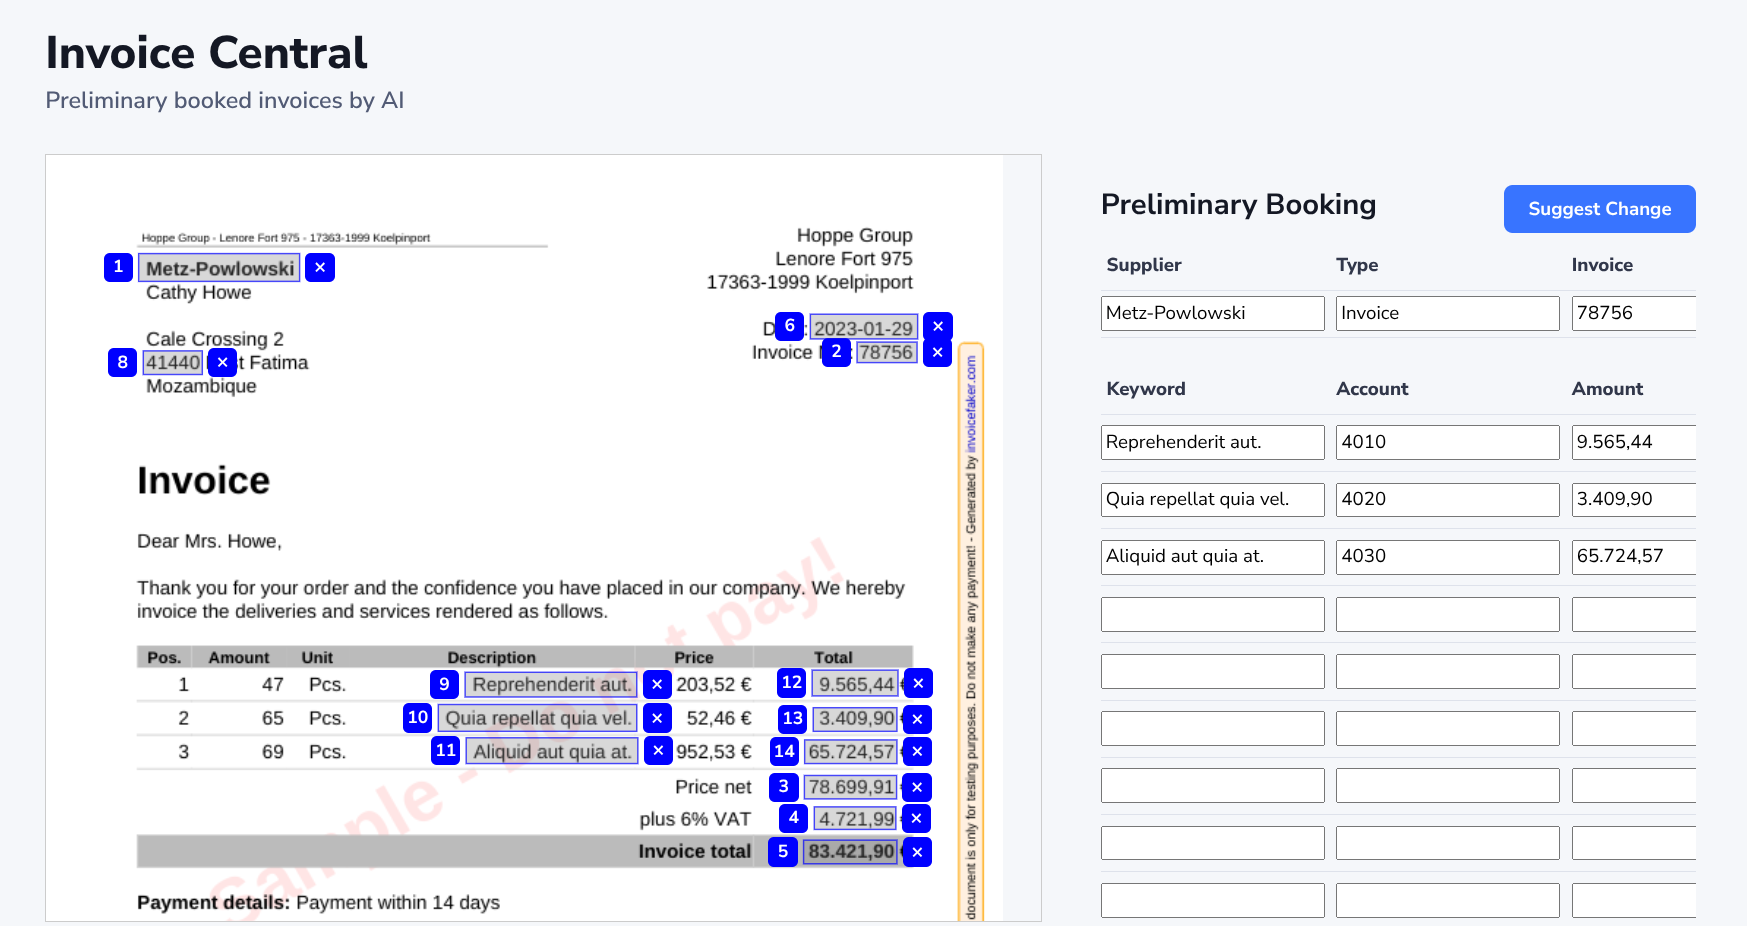Screen dimensions: 1747x926
Task: Select the Amount field showing 3.409,90
Action: coord(1633,499)
